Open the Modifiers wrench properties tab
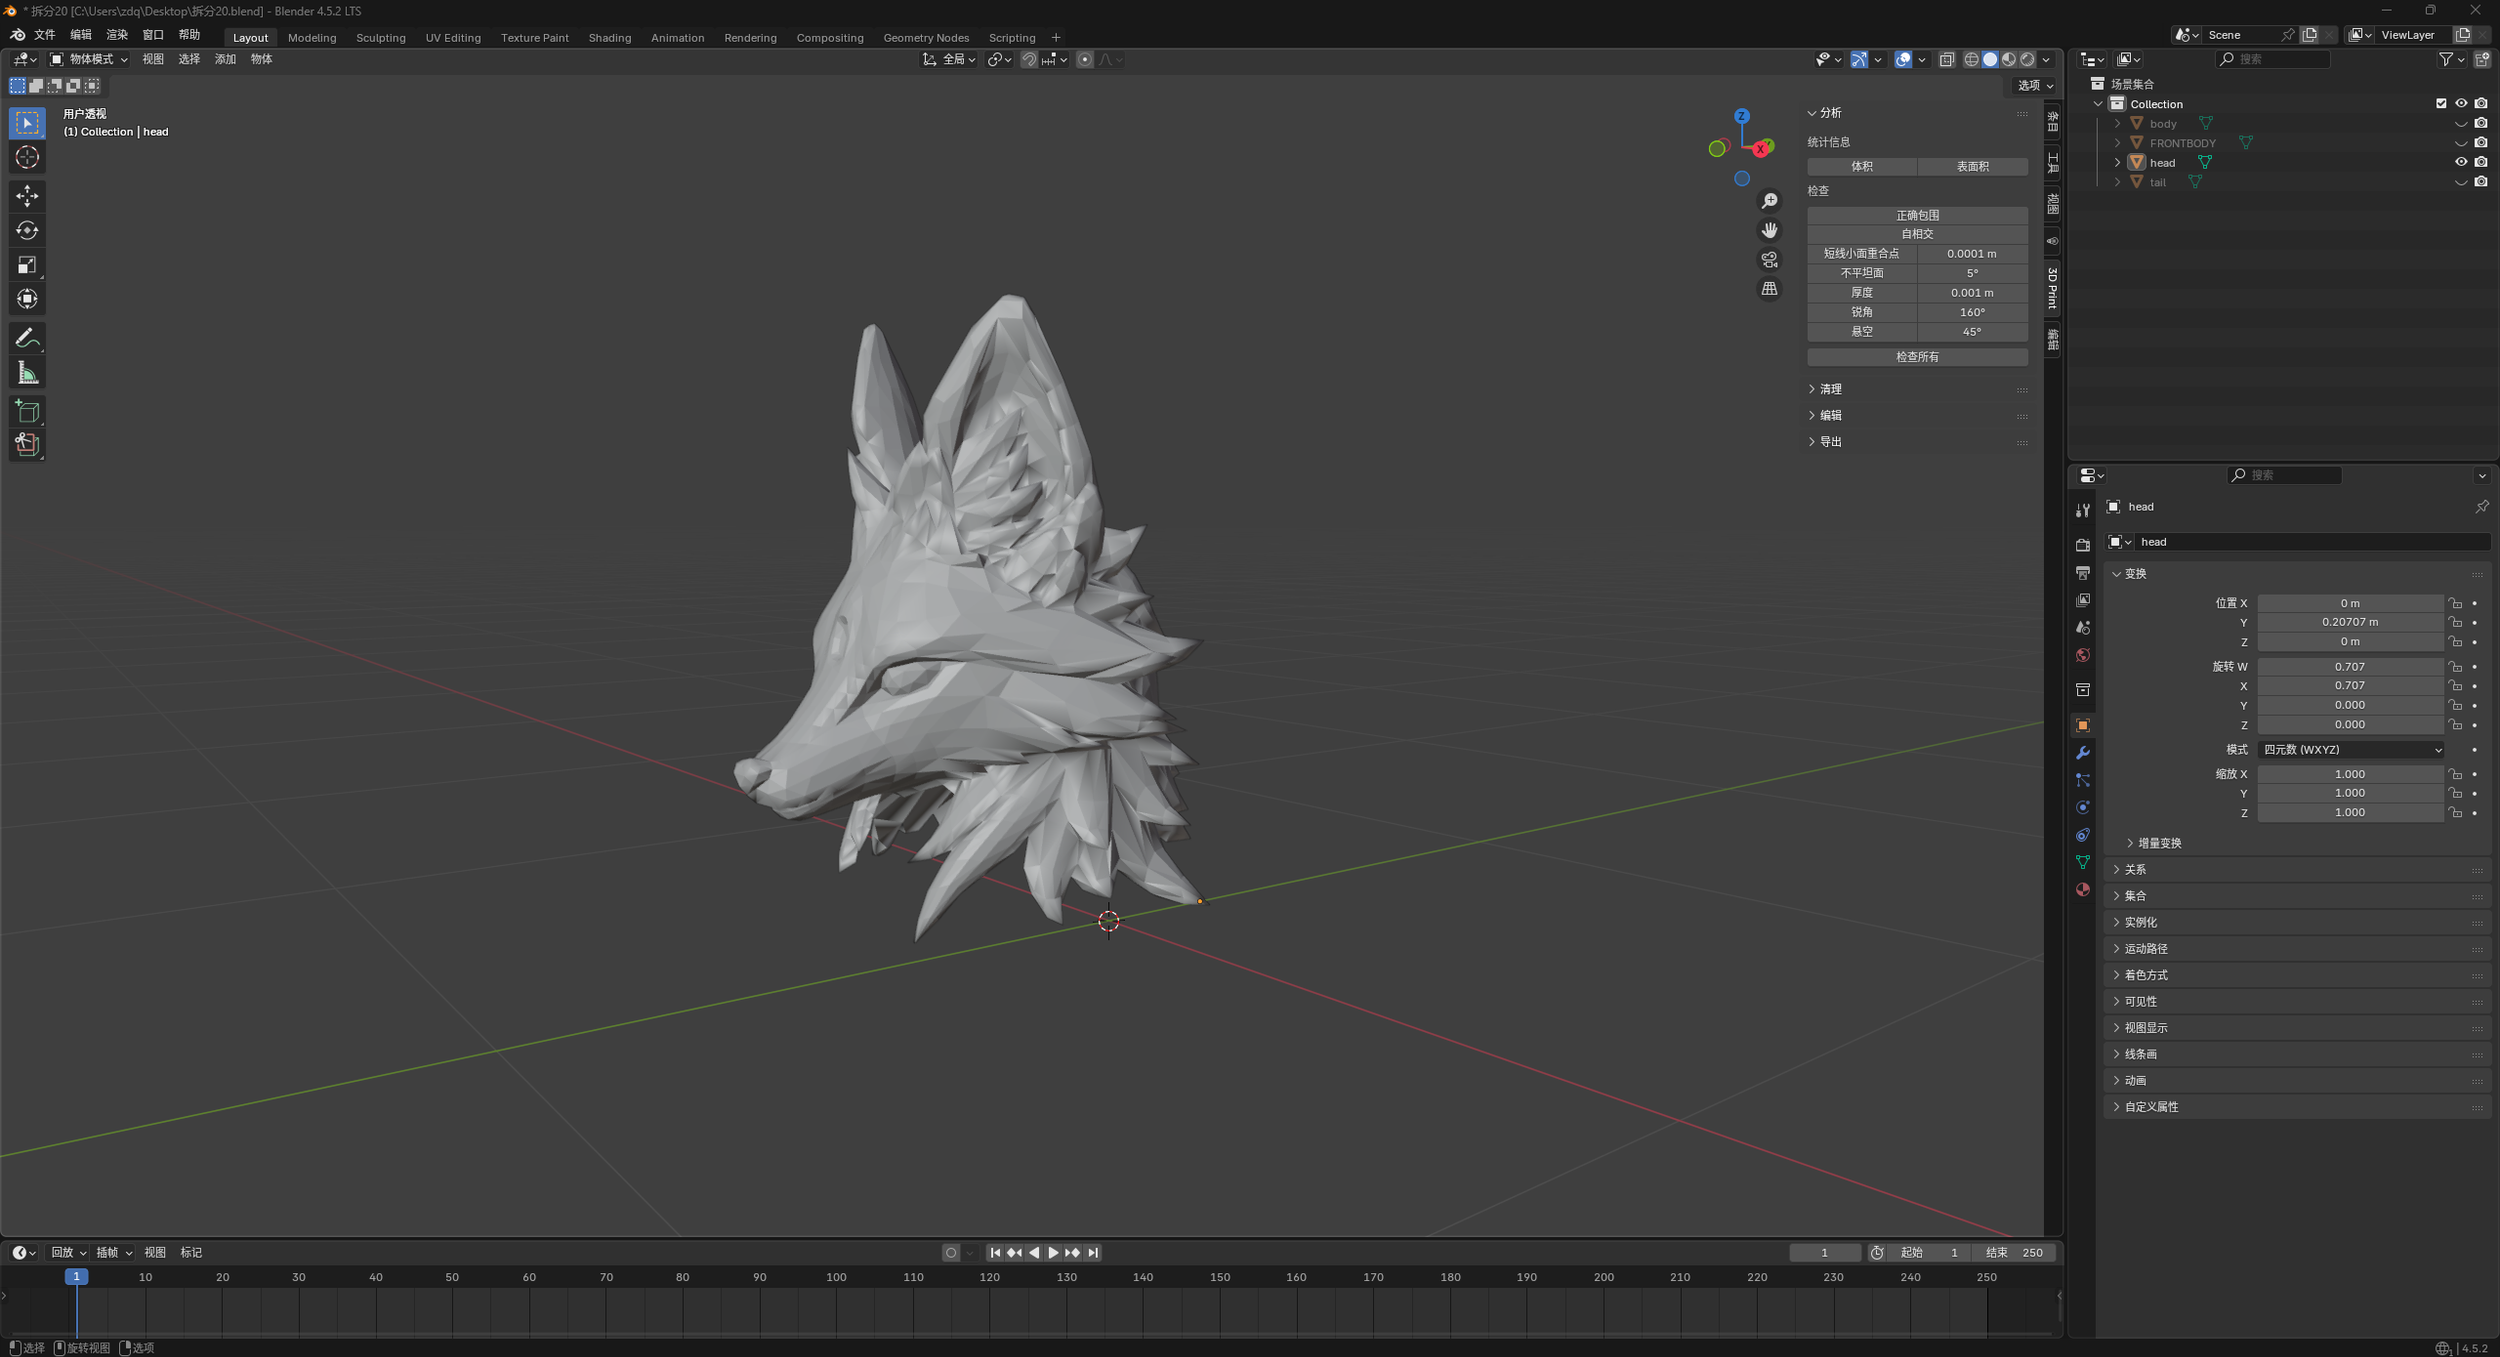Image resolution: width=2500 pixels, height=1357 pixels. 2083,753
